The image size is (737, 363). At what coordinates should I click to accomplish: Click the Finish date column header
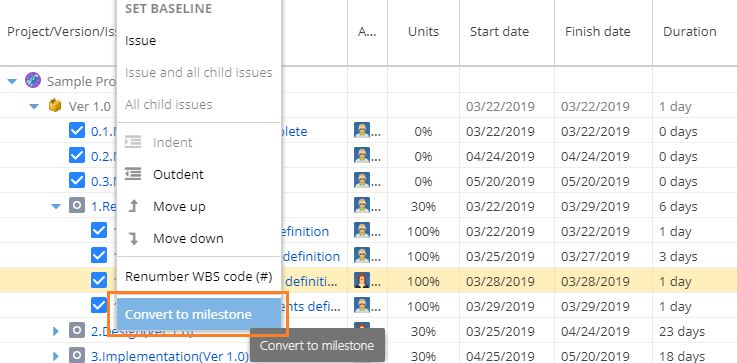click(597, 32)
